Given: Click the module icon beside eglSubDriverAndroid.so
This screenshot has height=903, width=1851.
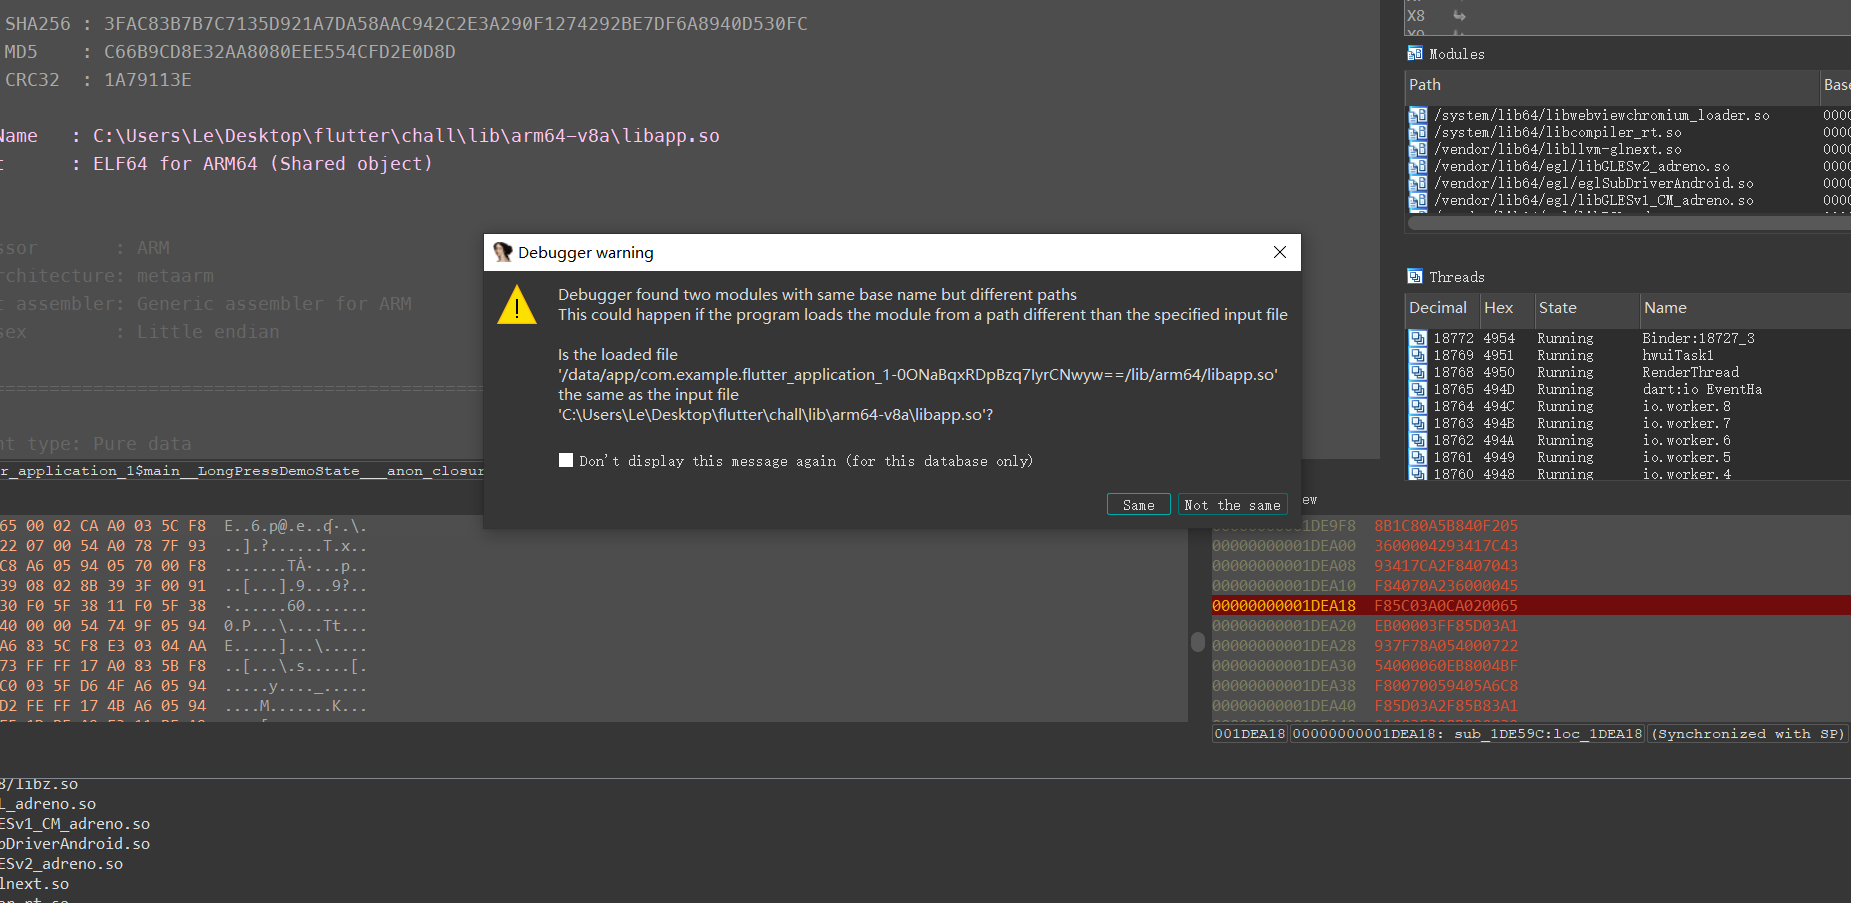Looking at the screenshot, I should (x=1418, y=183).
